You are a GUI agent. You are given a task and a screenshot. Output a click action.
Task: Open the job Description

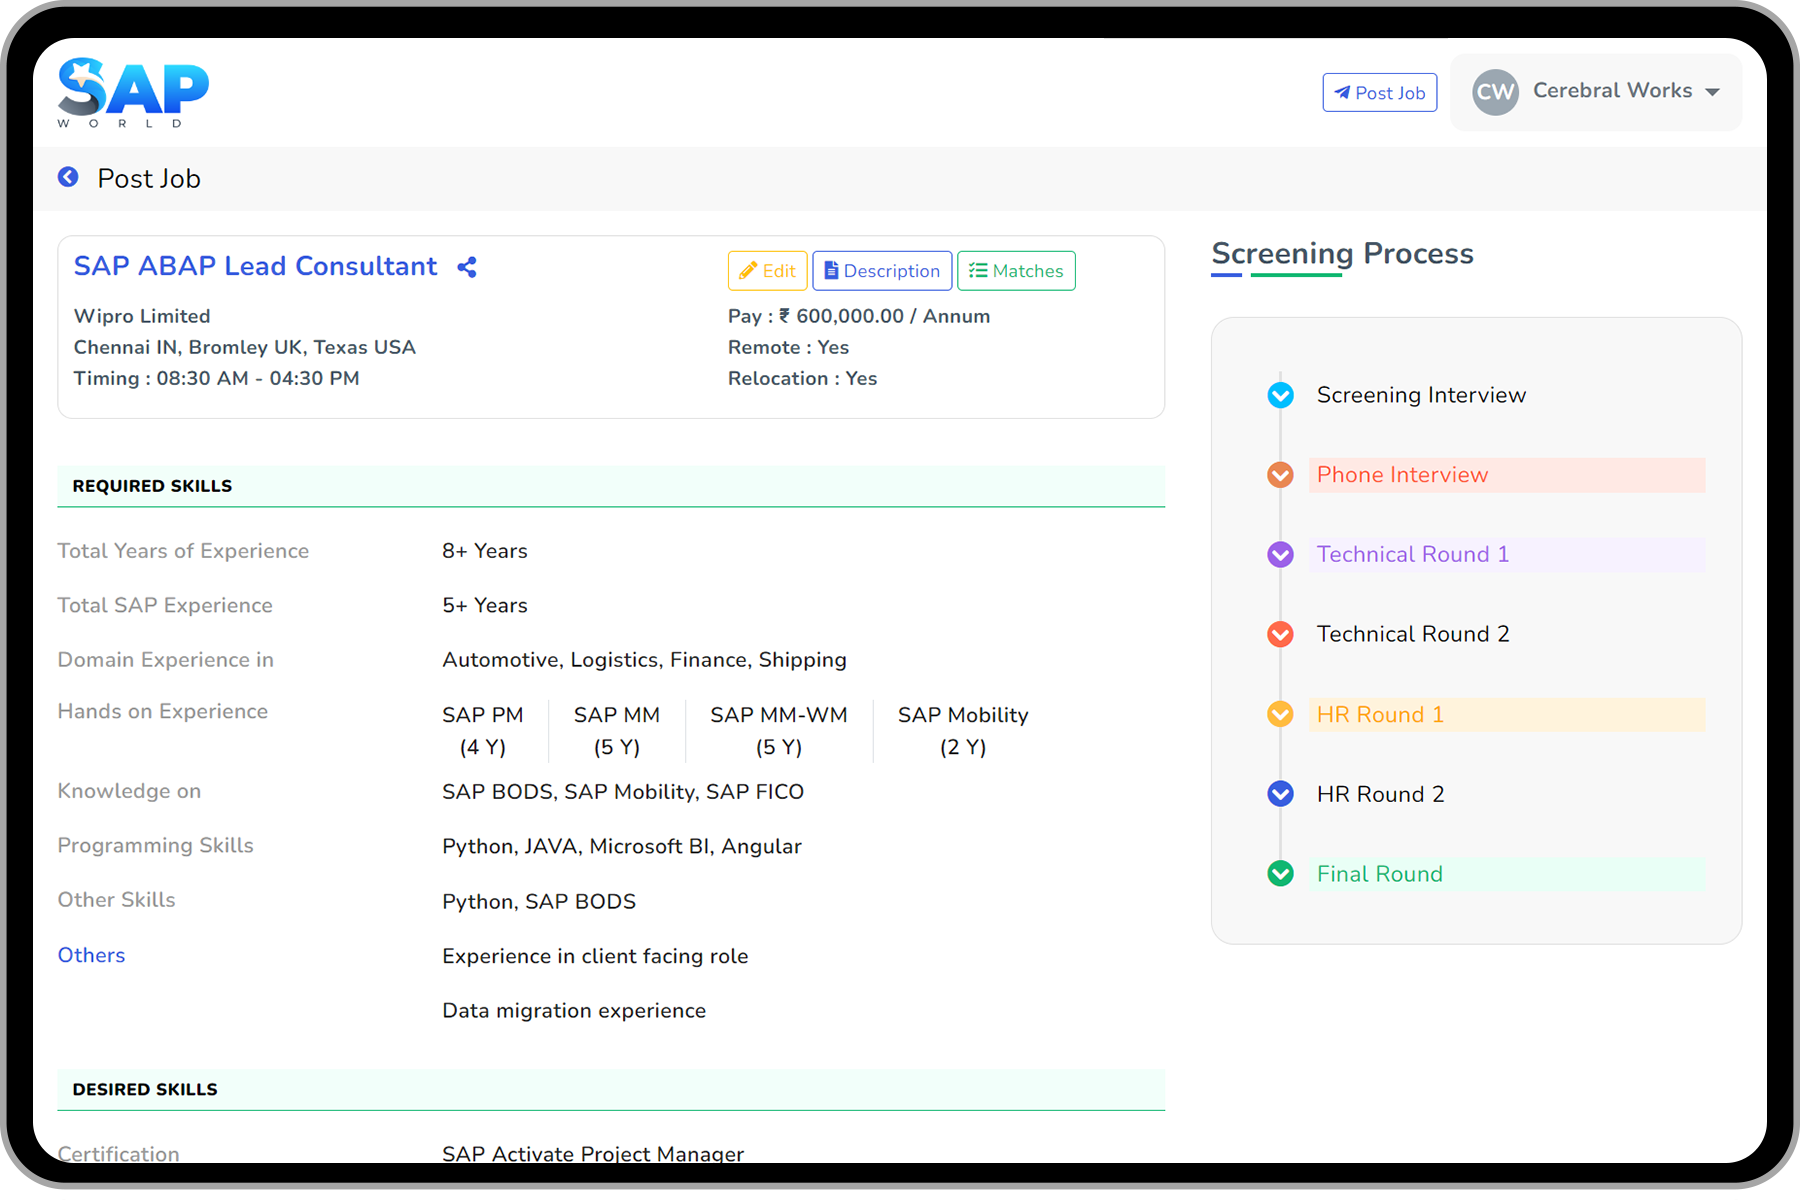pyautogui.click(x=882, y=271)
